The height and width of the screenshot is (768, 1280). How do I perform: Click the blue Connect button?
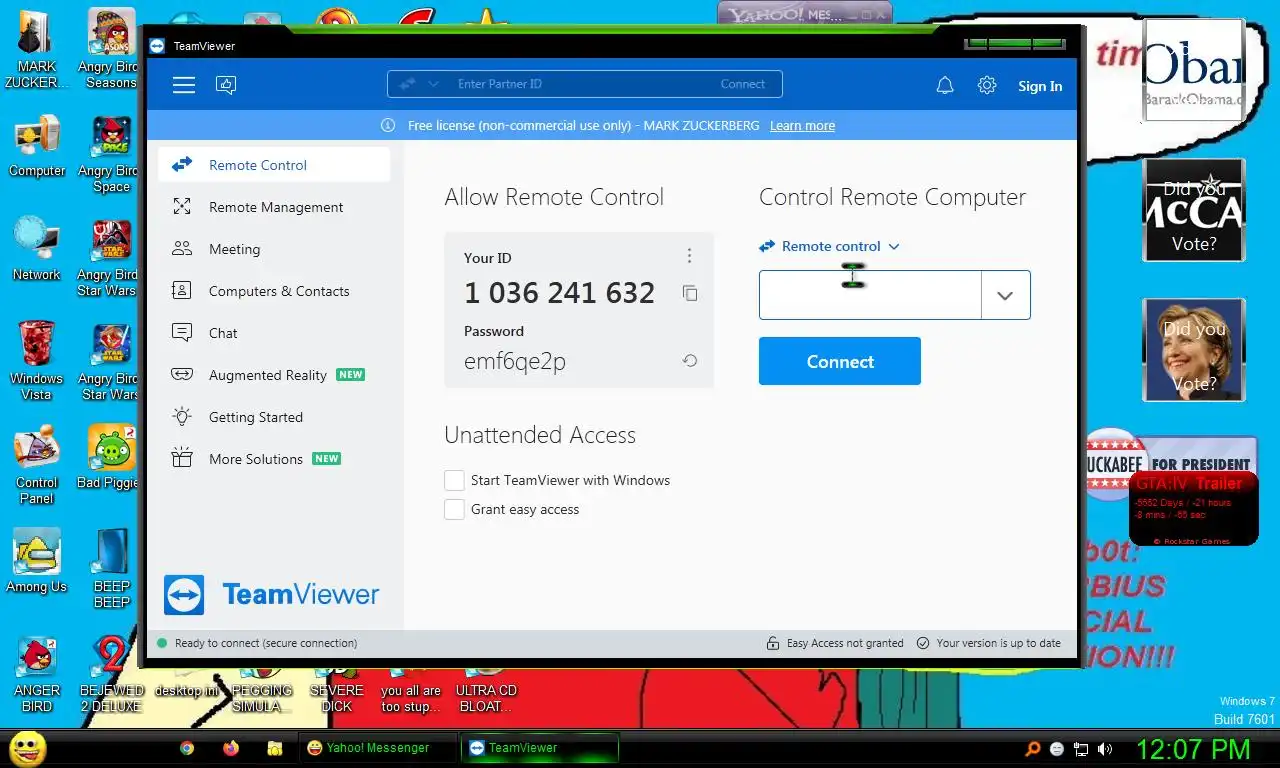coord(840,361)
